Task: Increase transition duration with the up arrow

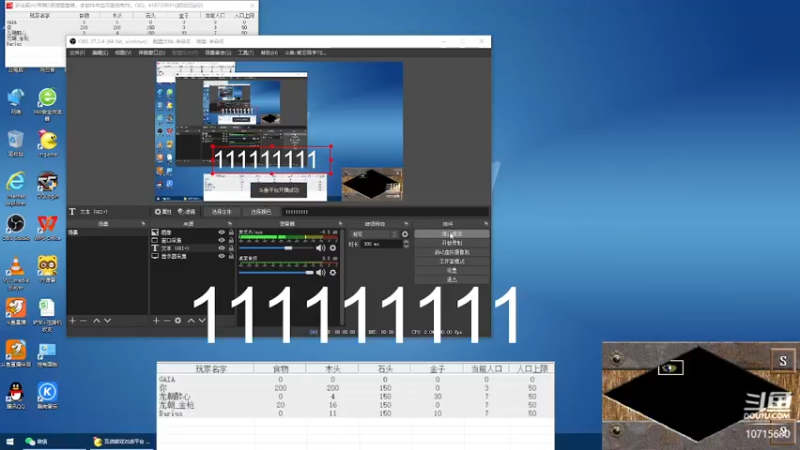Action: coord(406,242)
